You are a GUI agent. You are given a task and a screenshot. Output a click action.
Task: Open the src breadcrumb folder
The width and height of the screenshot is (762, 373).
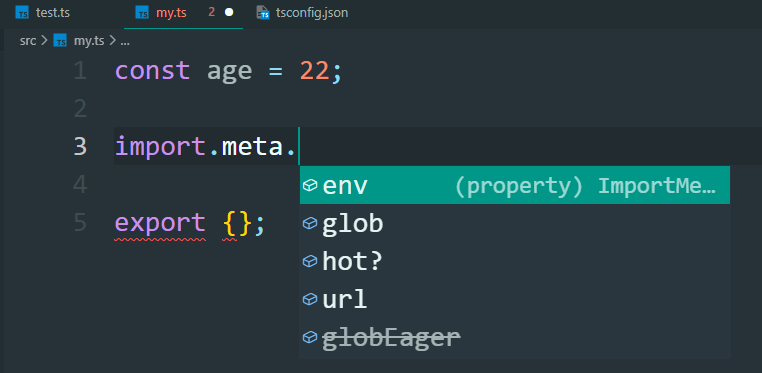(x=28, y=41)
